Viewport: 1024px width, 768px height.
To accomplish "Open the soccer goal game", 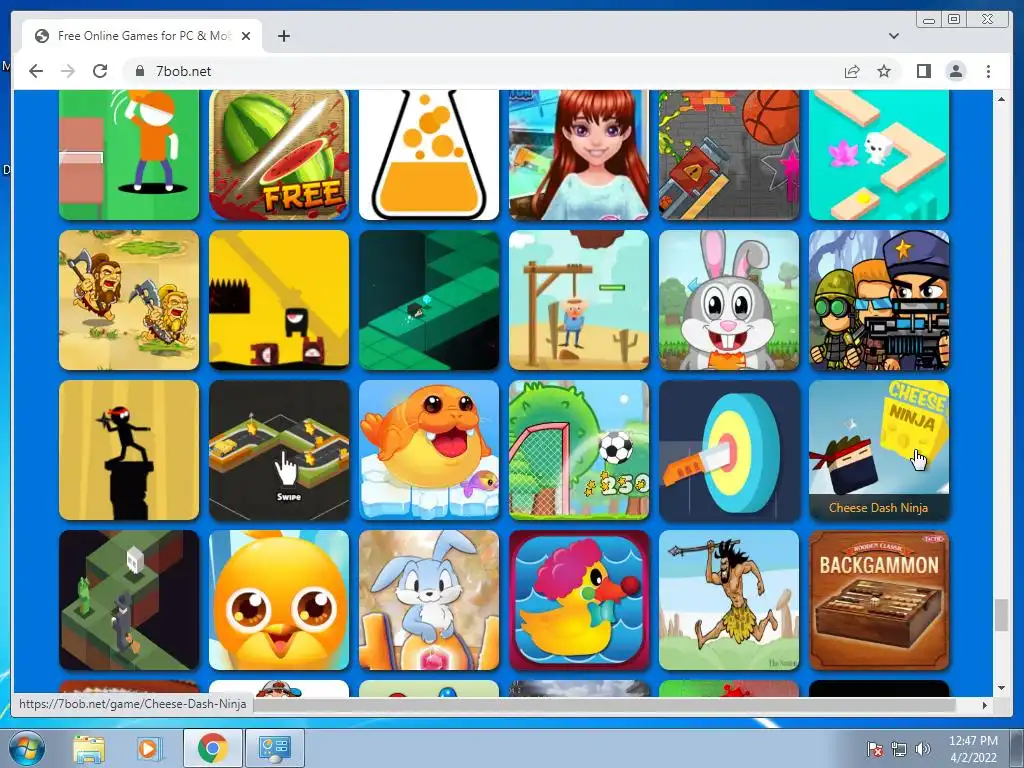I will [579, 450].
